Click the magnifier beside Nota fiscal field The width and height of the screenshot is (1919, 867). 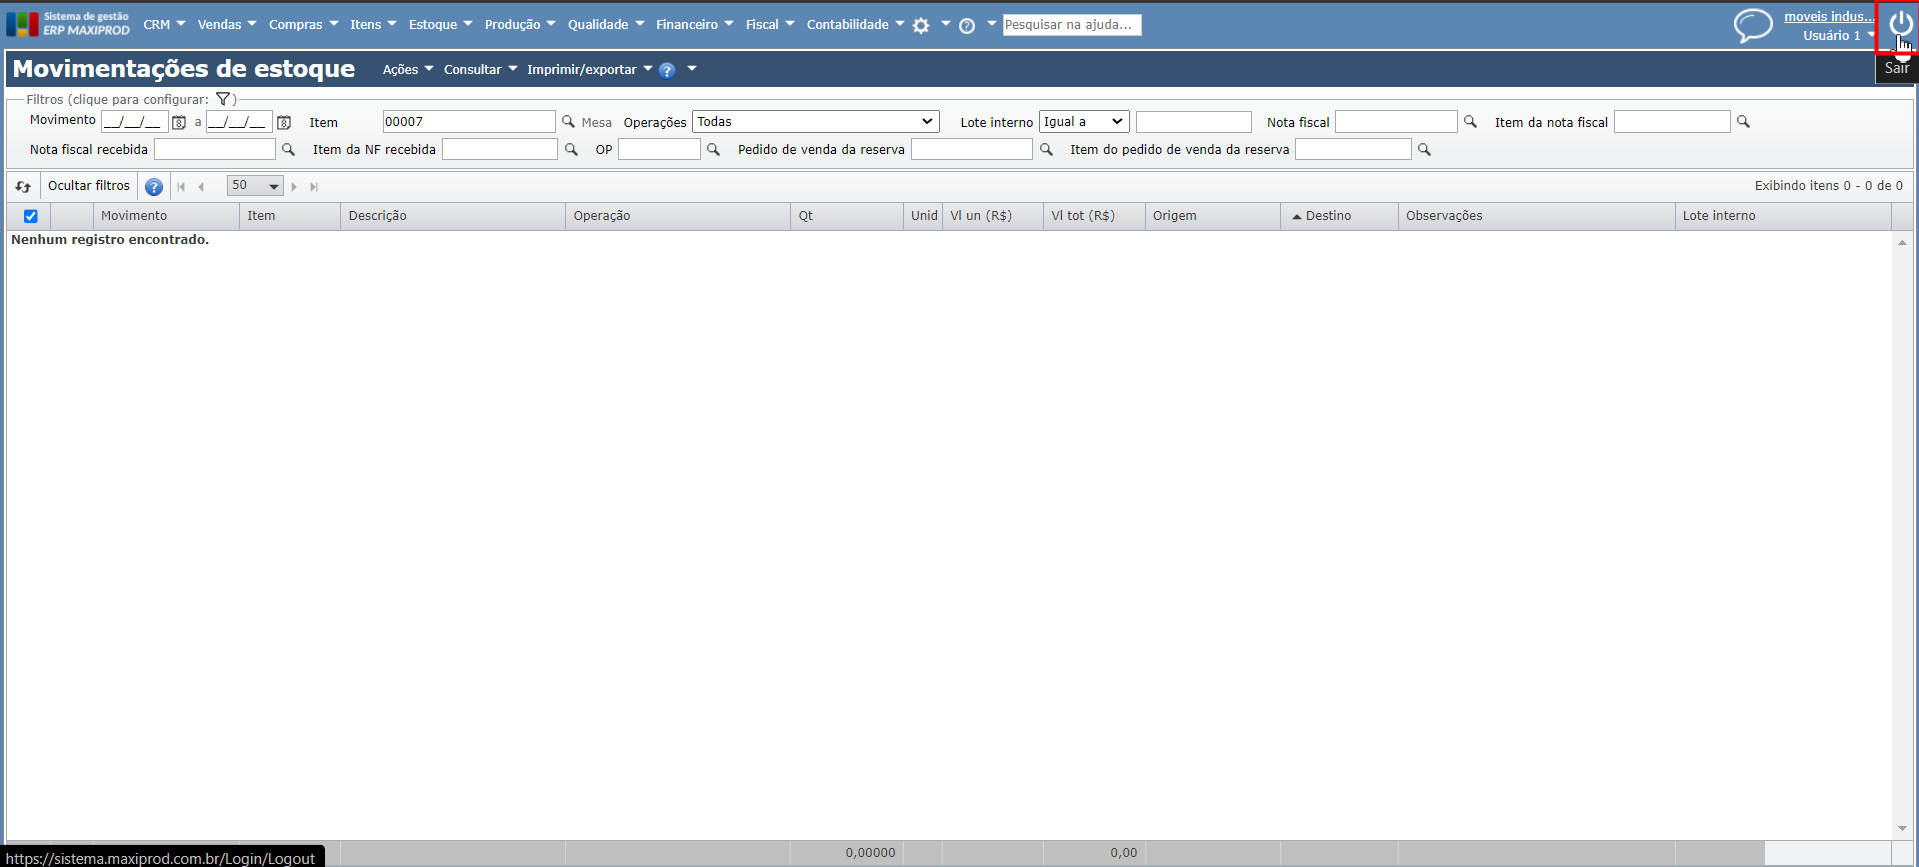pyautogui.click(x=1470, y=121)
